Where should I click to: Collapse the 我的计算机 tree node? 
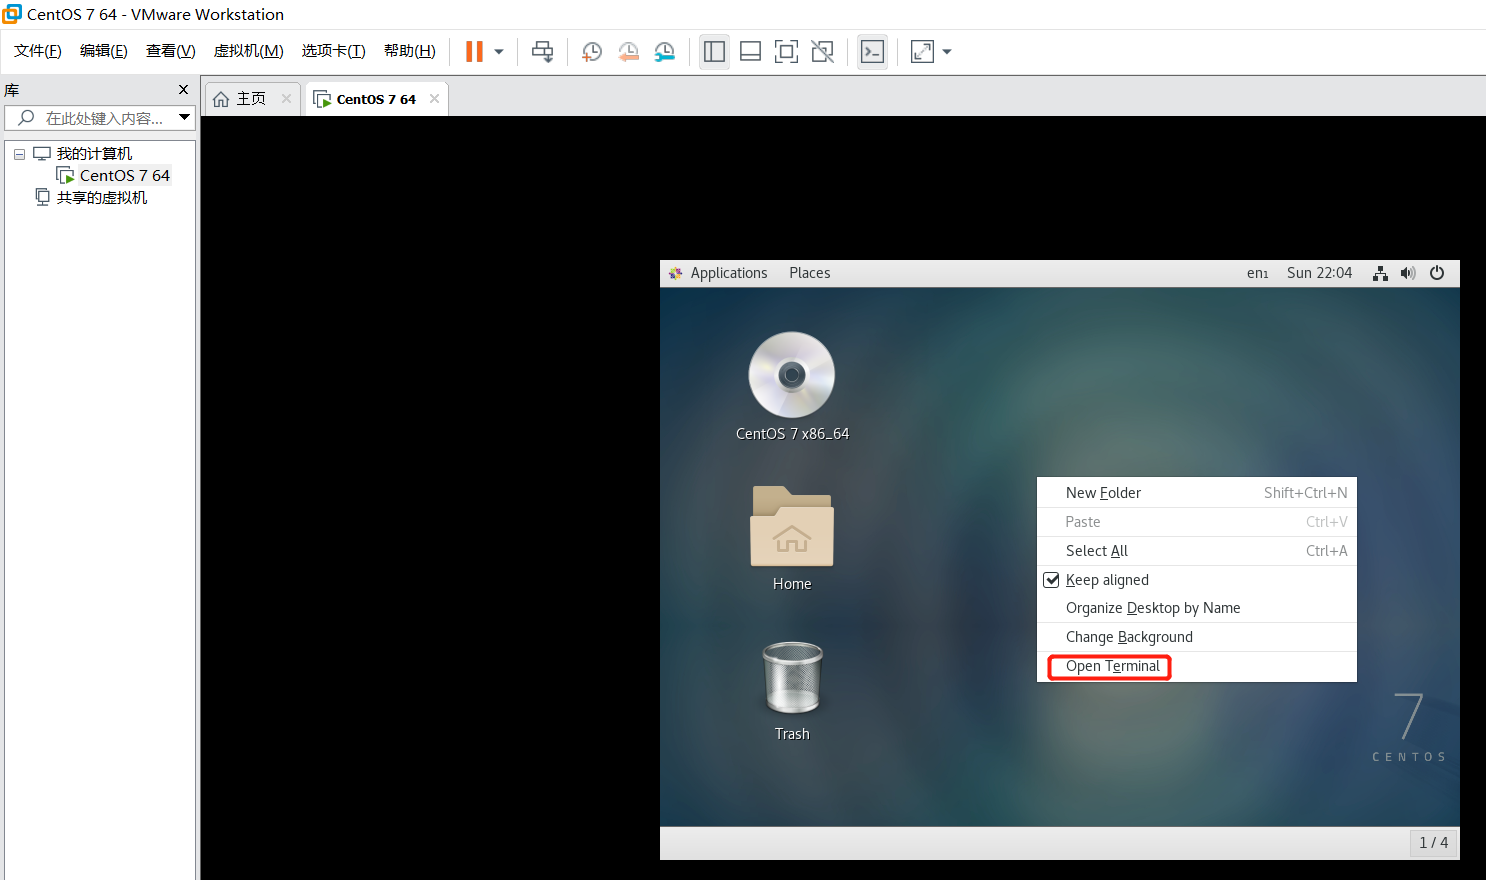tap(19, 154)
